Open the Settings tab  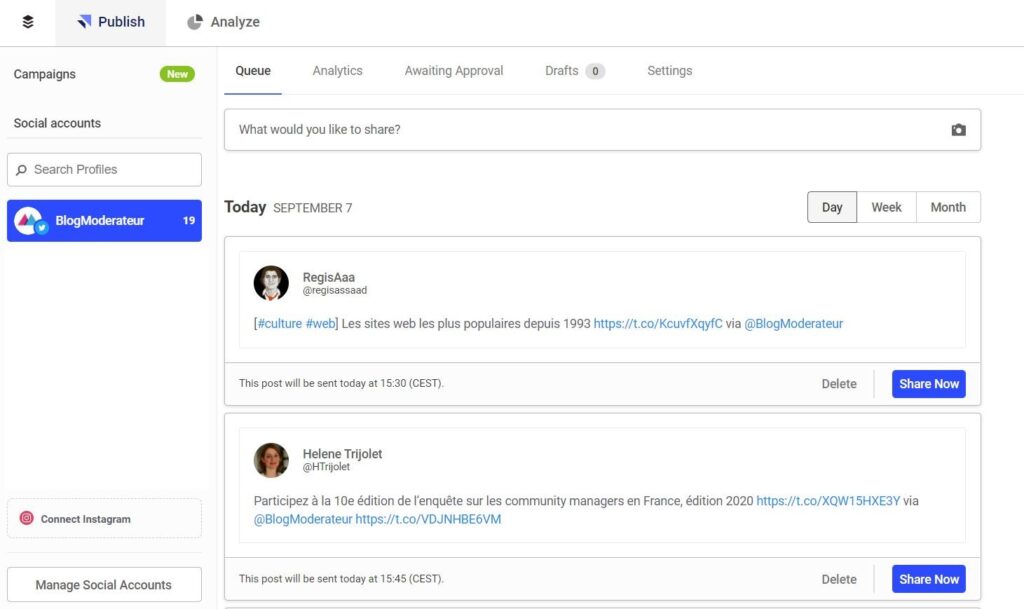click(669, 71)
